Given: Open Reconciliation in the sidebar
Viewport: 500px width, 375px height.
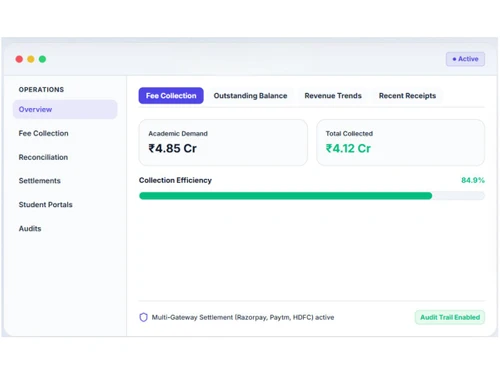Looking at the screenshot, I should pos(43,157).
